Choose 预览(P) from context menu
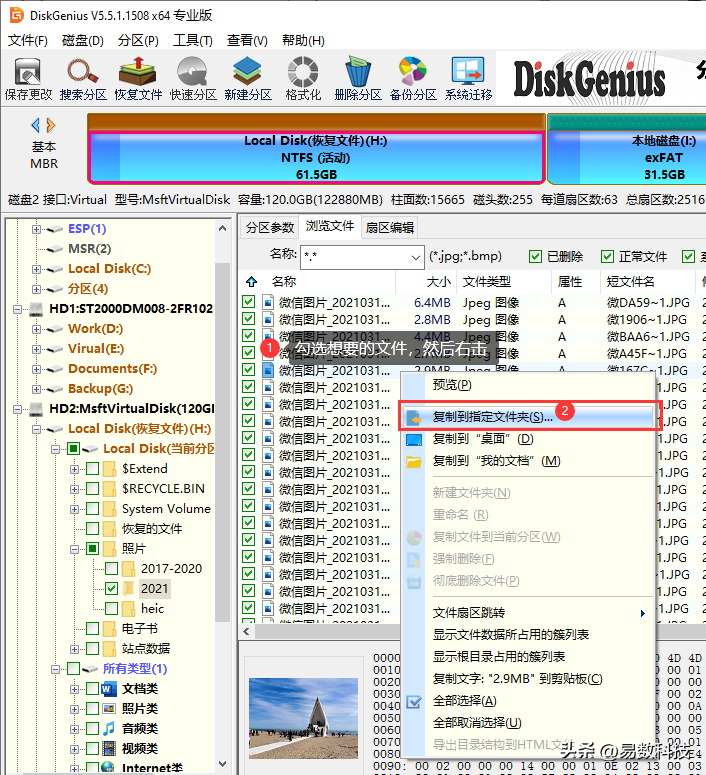This screenshot has height=775, width=706. (x=452, y=385)
